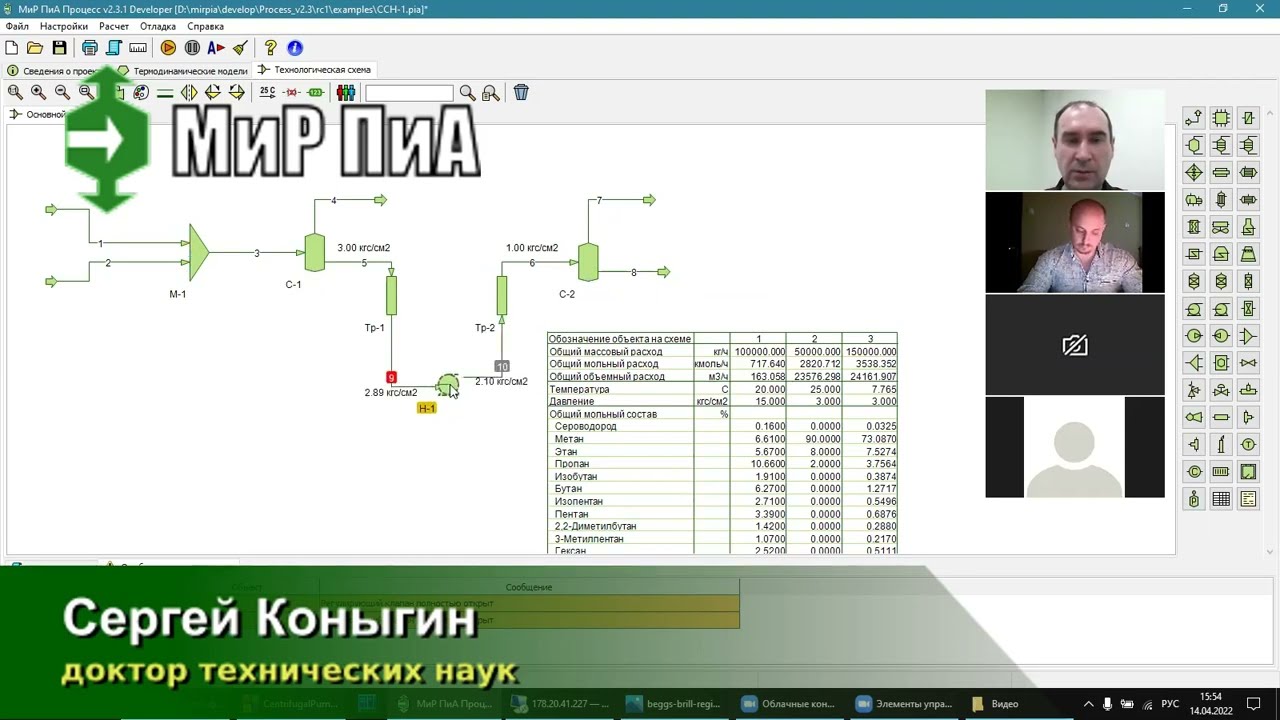The image size is (1280, 720).
Task: Click the Сообщение column header
Action: pos(529,587)
